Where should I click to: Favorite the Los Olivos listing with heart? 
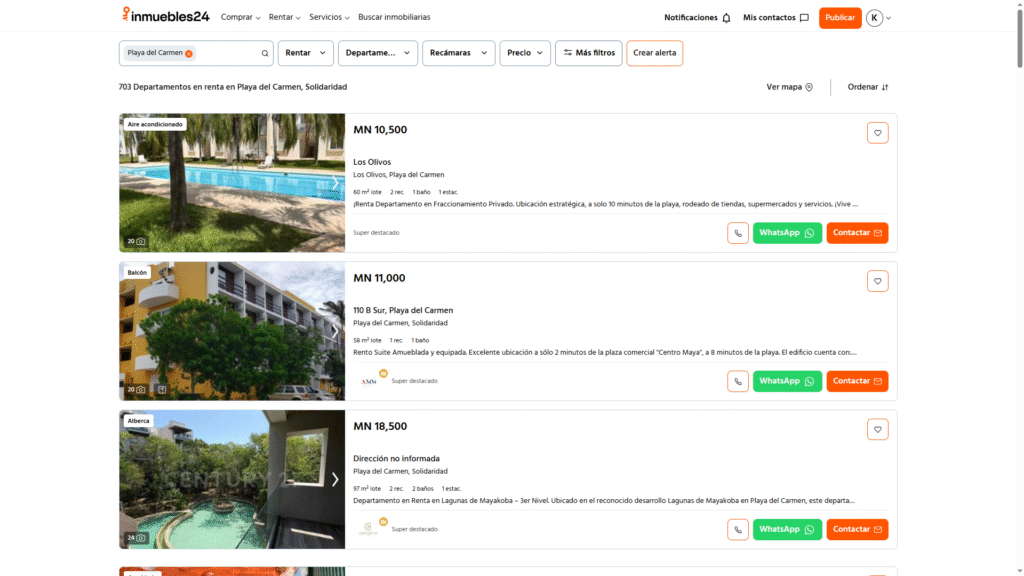click(x=877, y=133)
